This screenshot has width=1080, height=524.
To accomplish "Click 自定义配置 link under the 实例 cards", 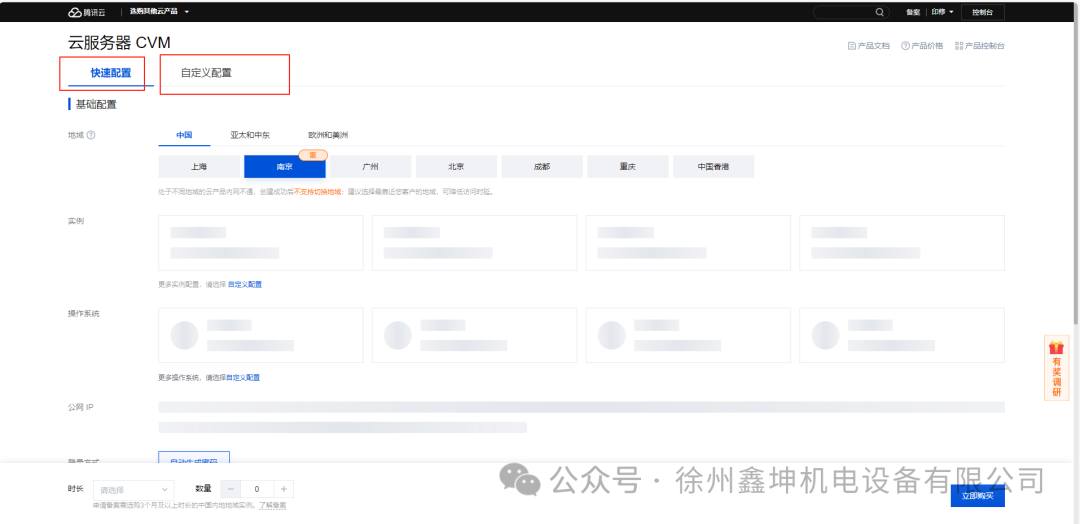I will (245, 284).
